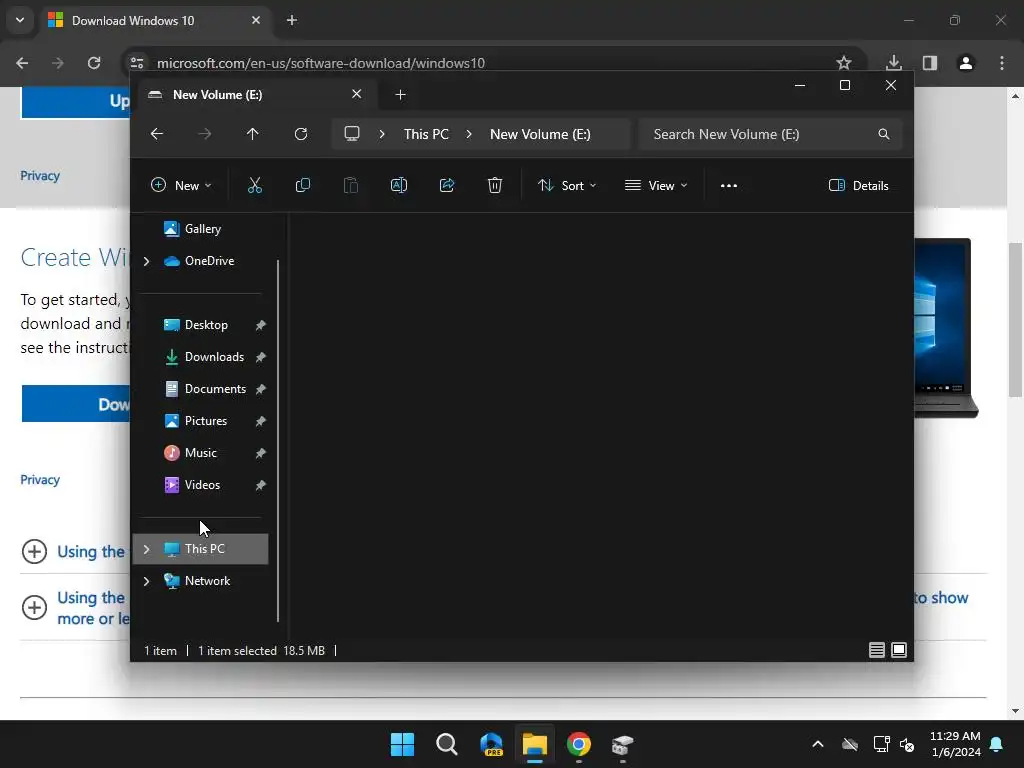Viewport: 1024px width, 768px height.
Task: Refresh the New Volume (E:) folder view
Action: pyautogui.click(x=301, y=134)
